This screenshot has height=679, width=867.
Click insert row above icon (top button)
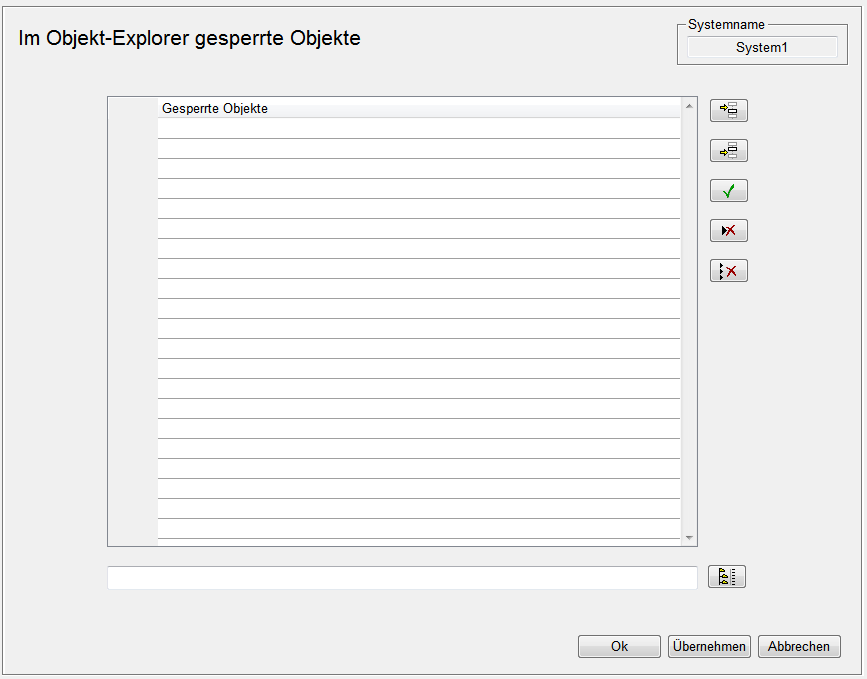[729, 111]
